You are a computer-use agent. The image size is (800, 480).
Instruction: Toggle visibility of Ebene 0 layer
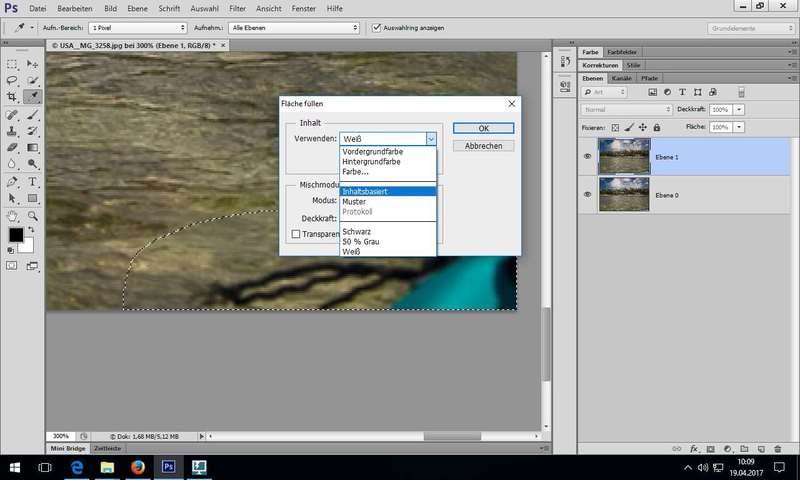587,194
